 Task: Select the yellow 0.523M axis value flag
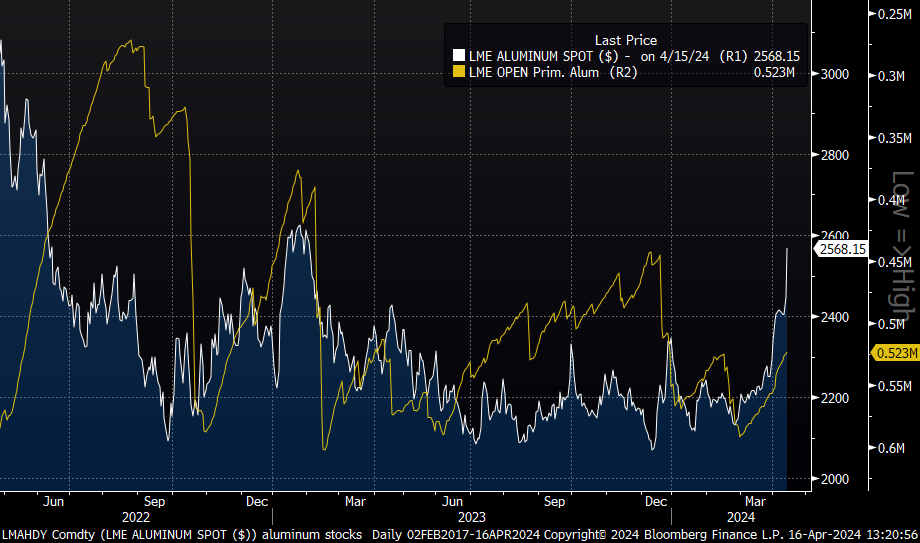coord(896,353)
